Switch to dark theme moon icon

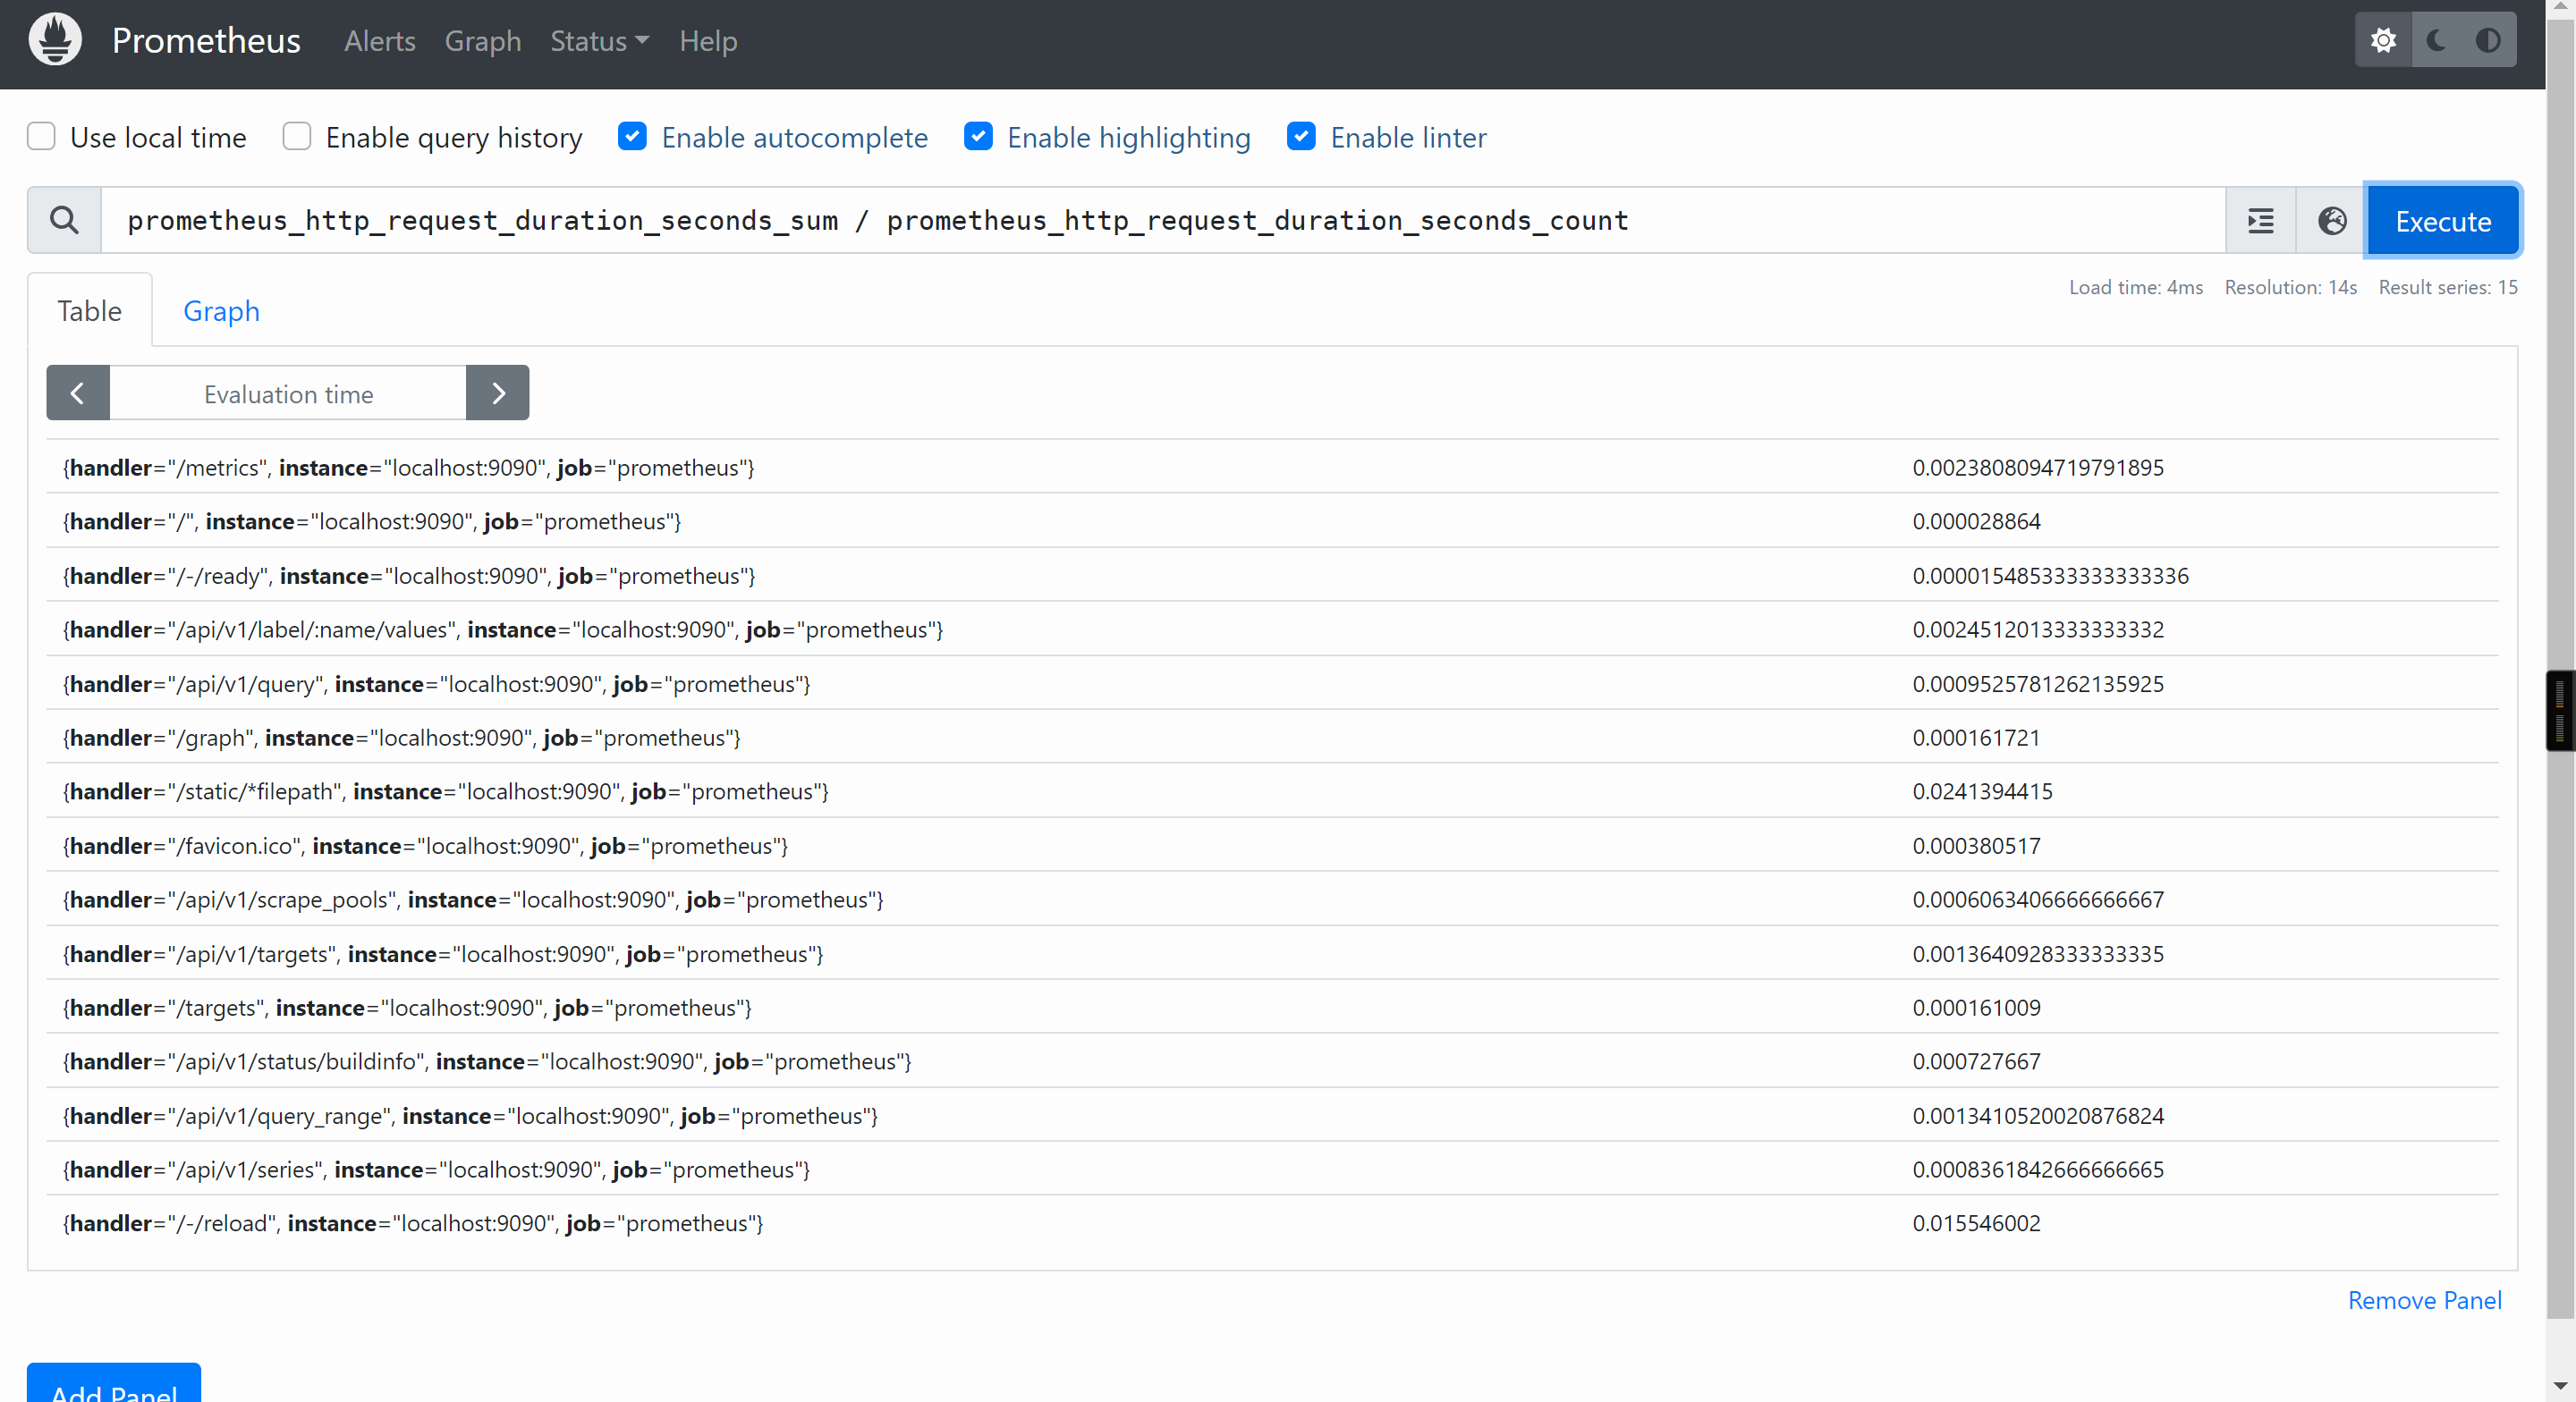pos(2436,40)
